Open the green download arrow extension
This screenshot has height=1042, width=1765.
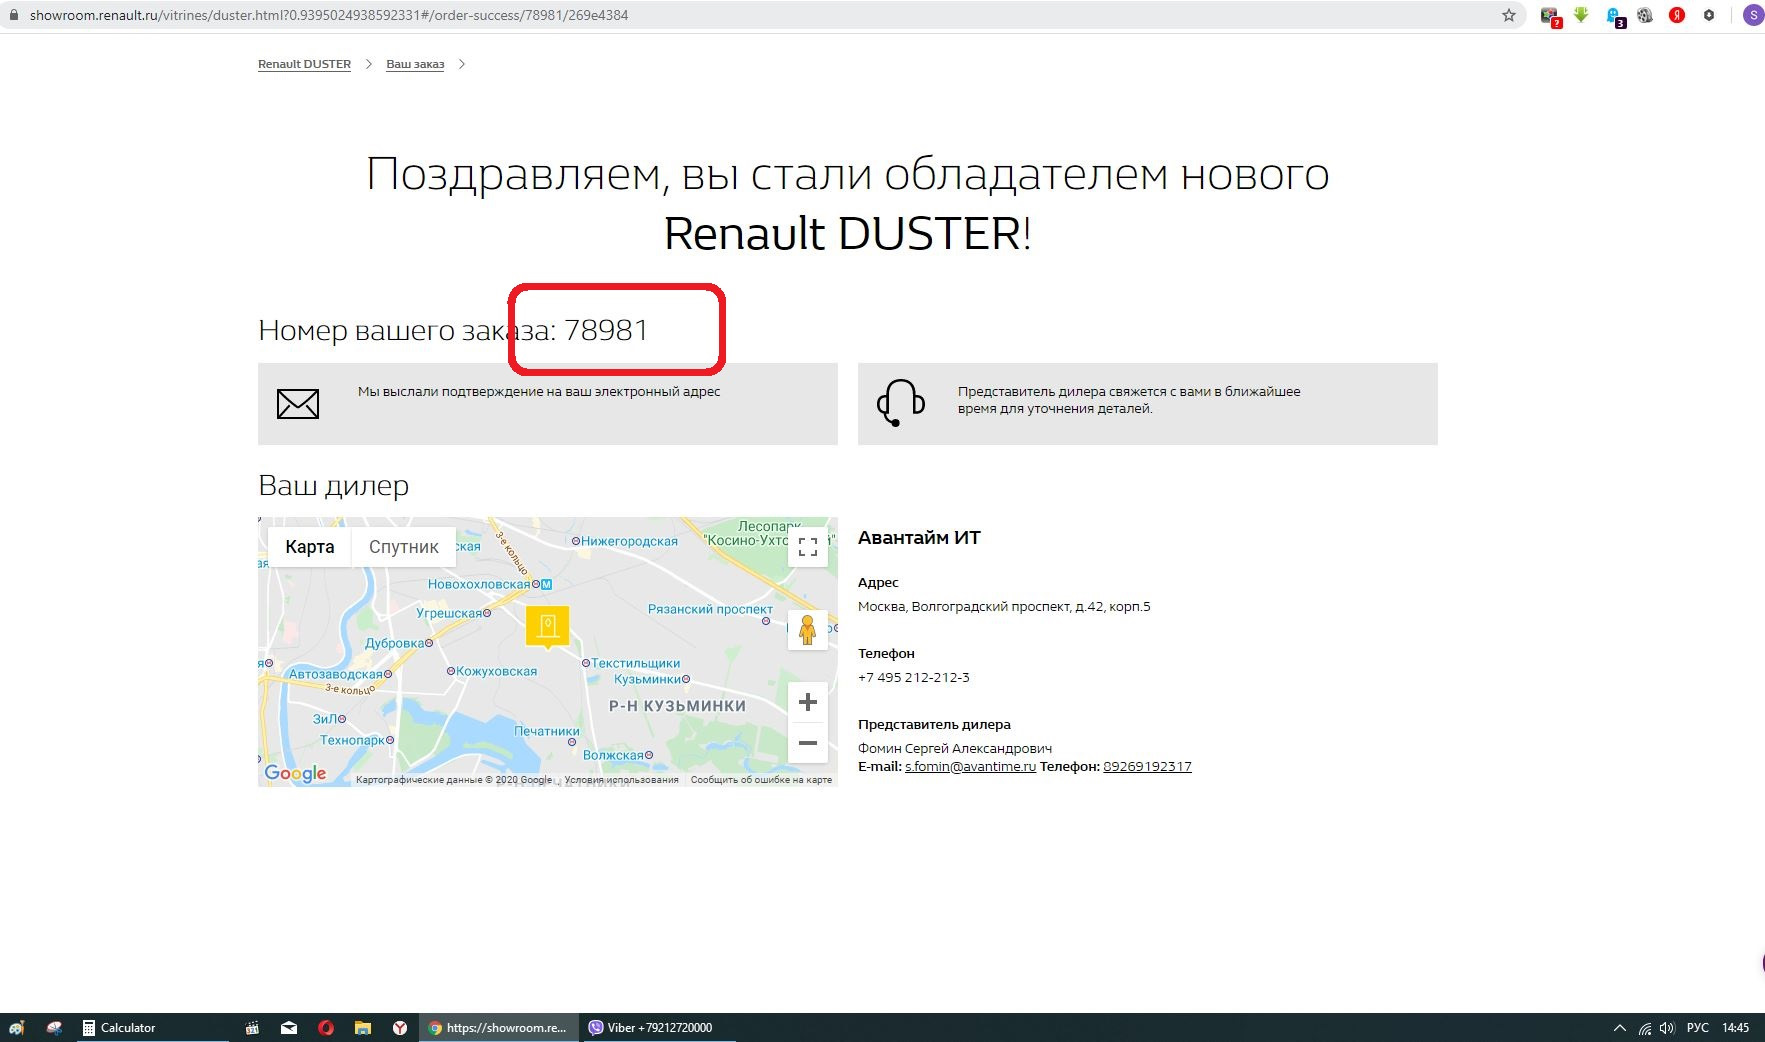pyautogui.click(x=1581, y=15)
